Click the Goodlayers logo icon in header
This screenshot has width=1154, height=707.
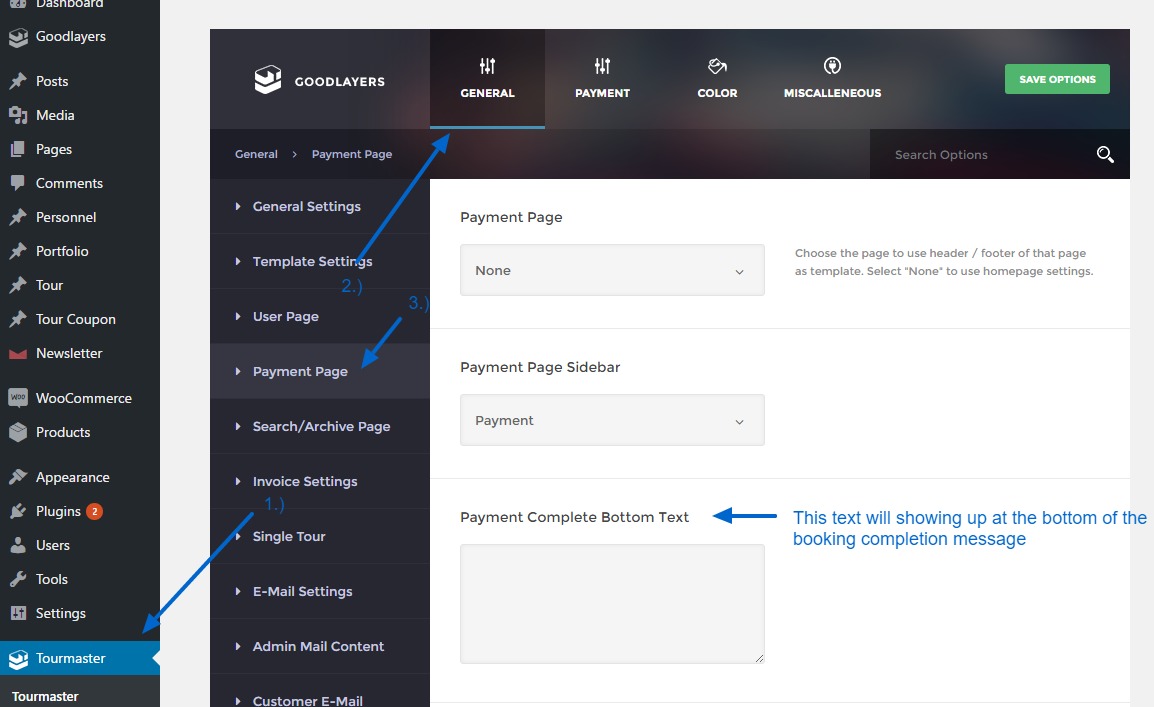pyautogui.click(x=268, y=81)
